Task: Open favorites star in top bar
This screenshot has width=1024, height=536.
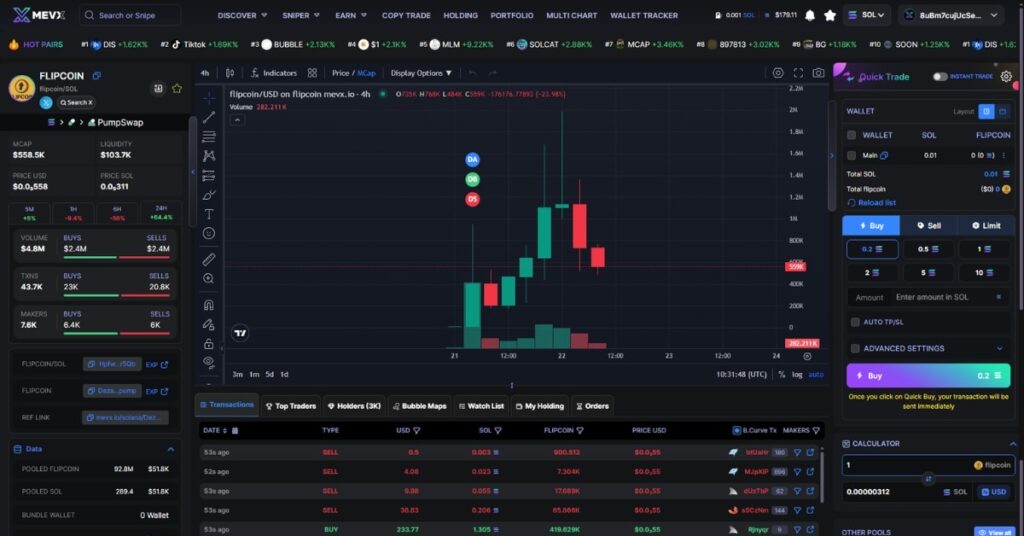Action: pyautogui.click(x=830, y=15)
